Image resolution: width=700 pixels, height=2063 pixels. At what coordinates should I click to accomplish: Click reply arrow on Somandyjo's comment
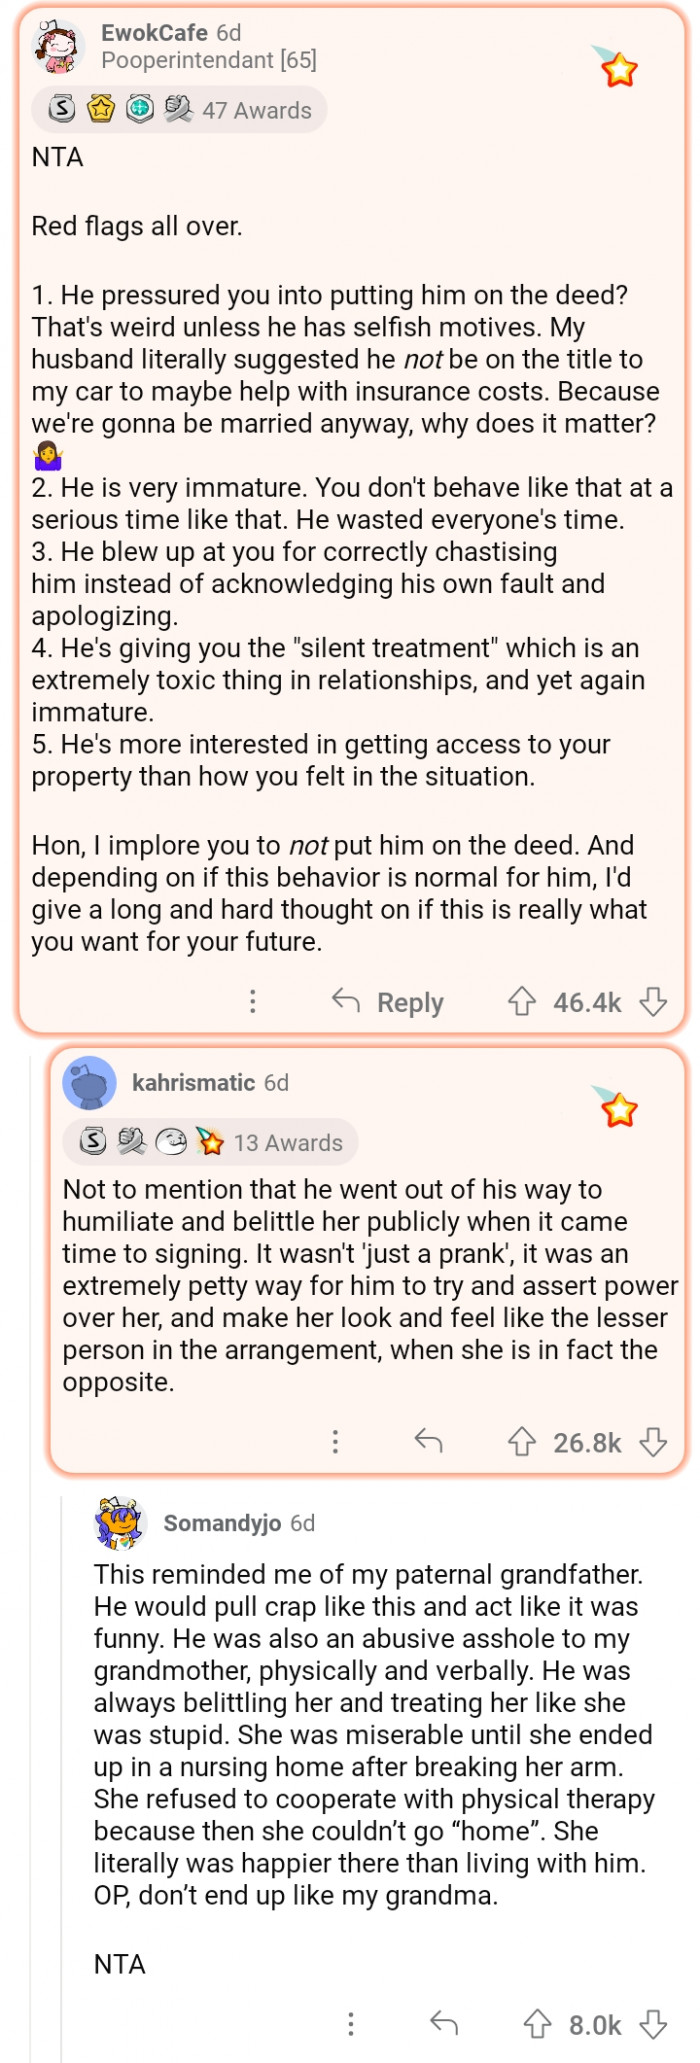[x=444, y=2024]
